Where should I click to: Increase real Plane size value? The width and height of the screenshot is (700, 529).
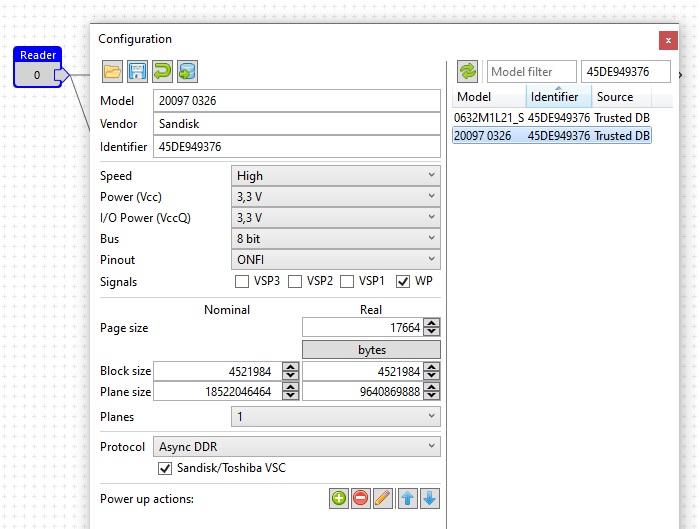click(431, 387)
